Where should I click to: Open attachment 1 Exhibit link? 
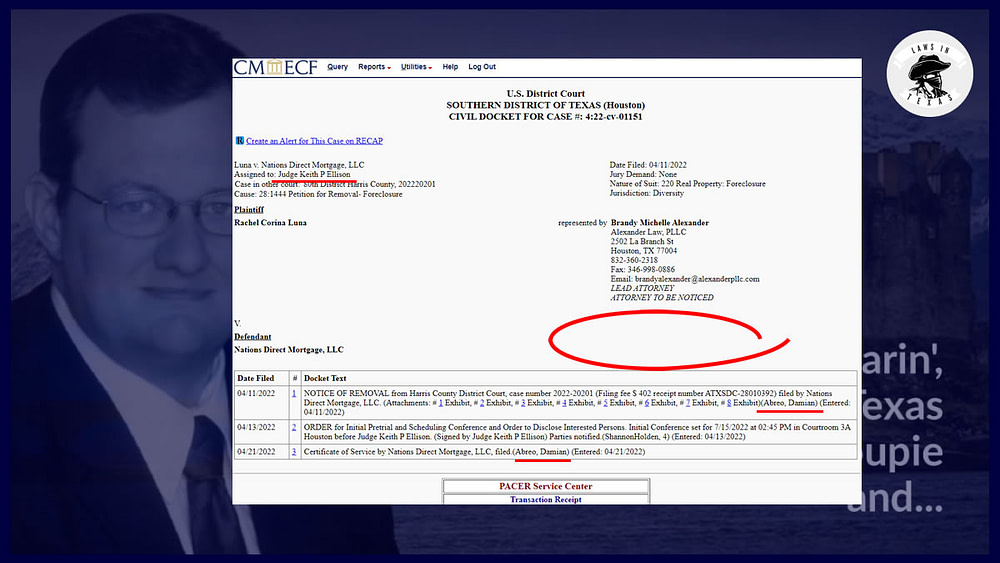click(x=441, y=403)
